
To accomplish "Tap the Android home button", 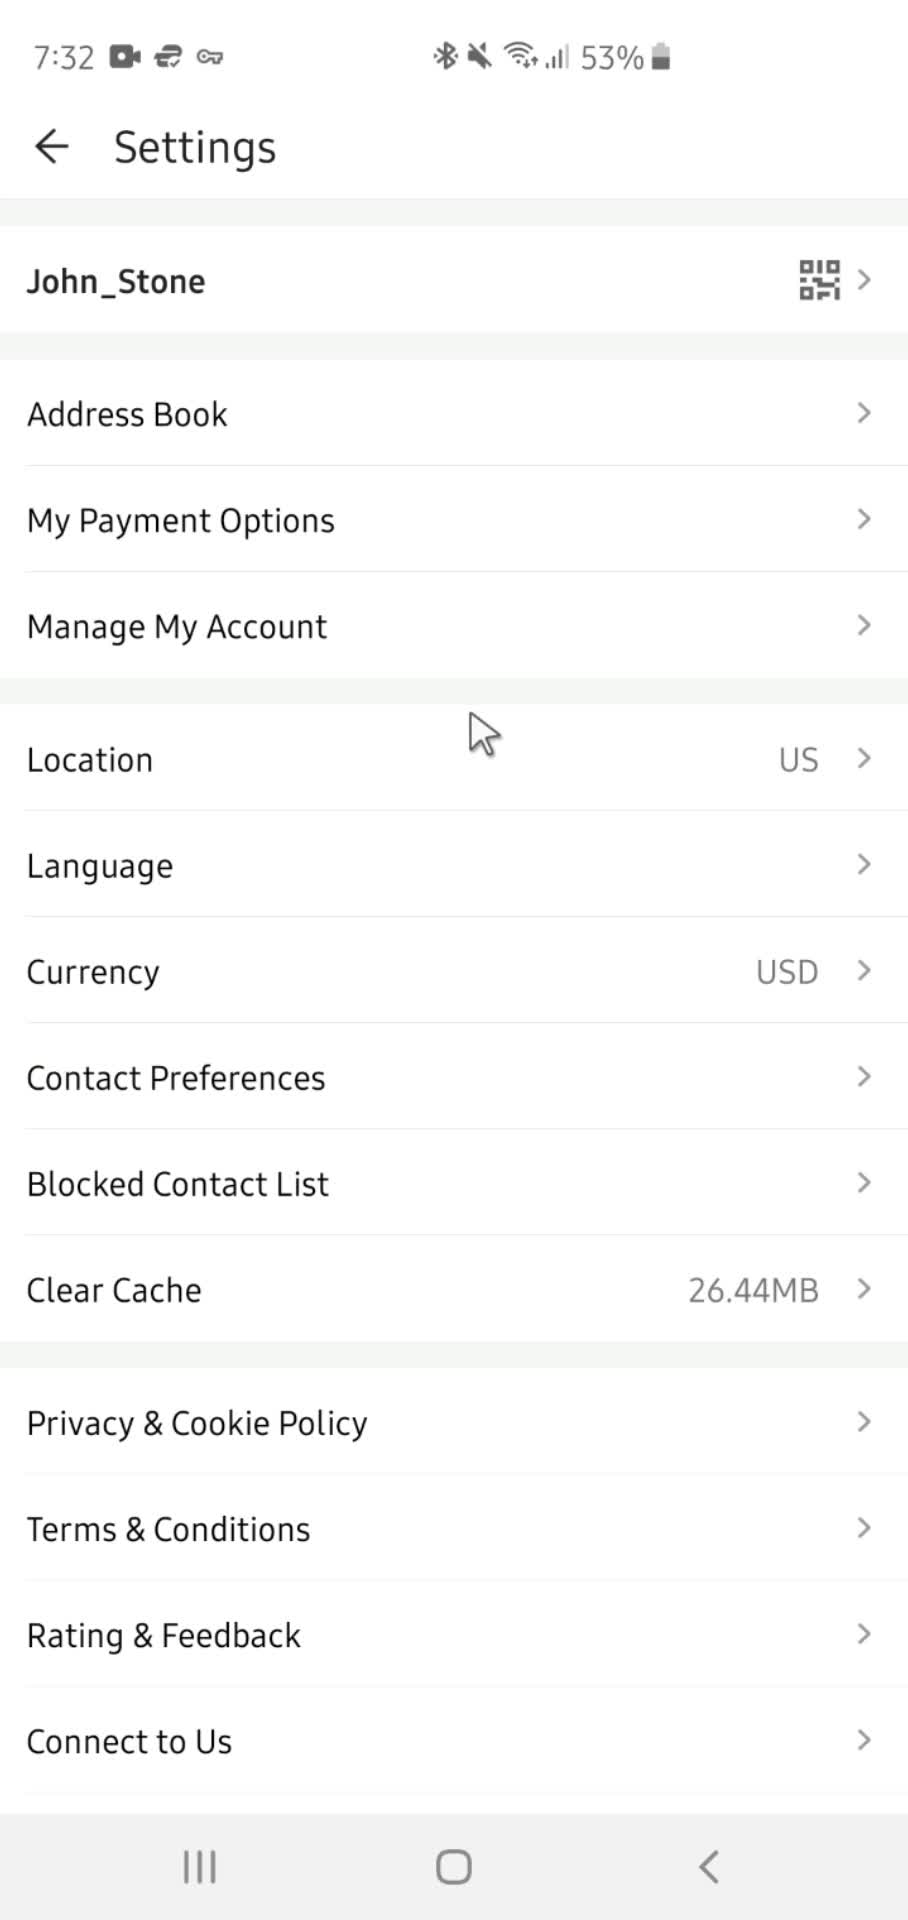I will 453,1866.
